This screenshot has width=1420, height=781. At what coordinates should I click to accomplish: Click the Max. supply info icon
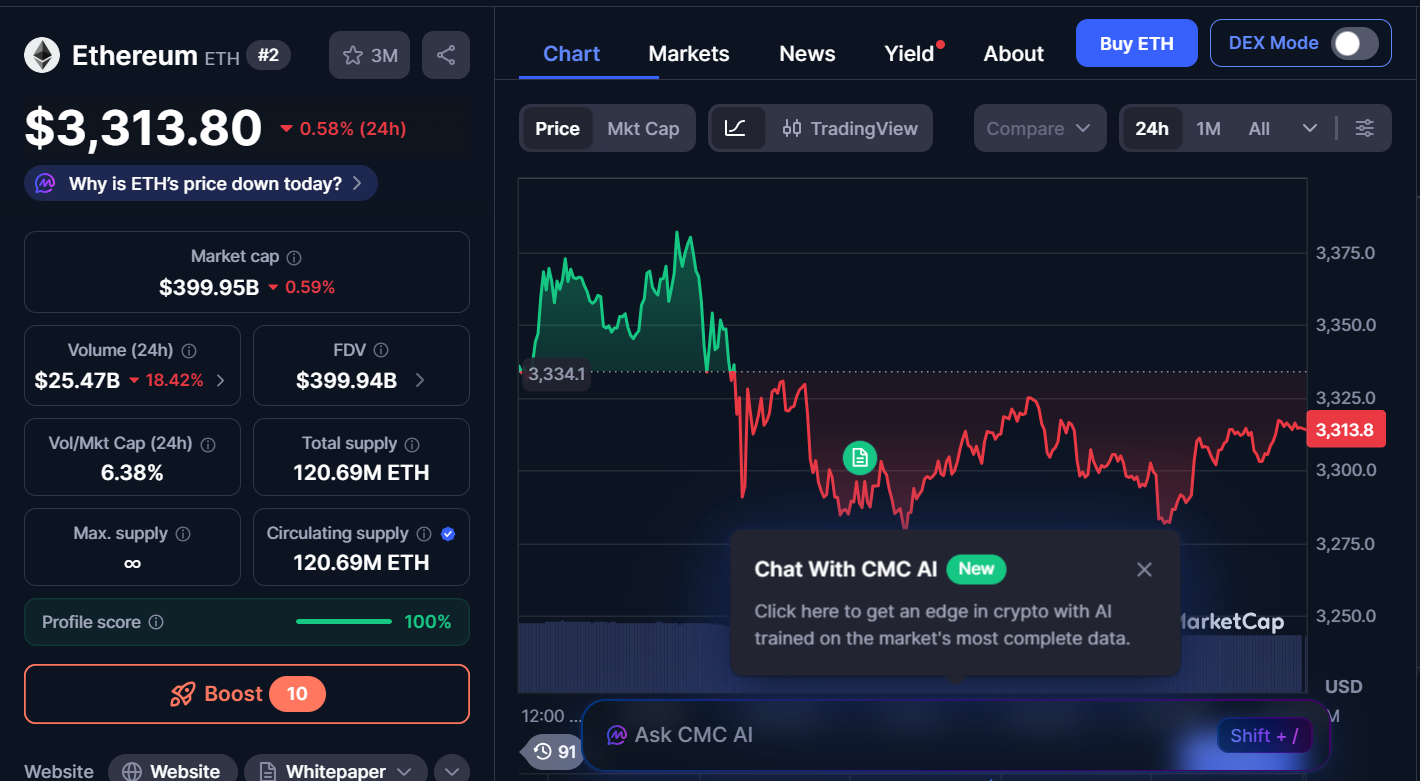point(183,534)
